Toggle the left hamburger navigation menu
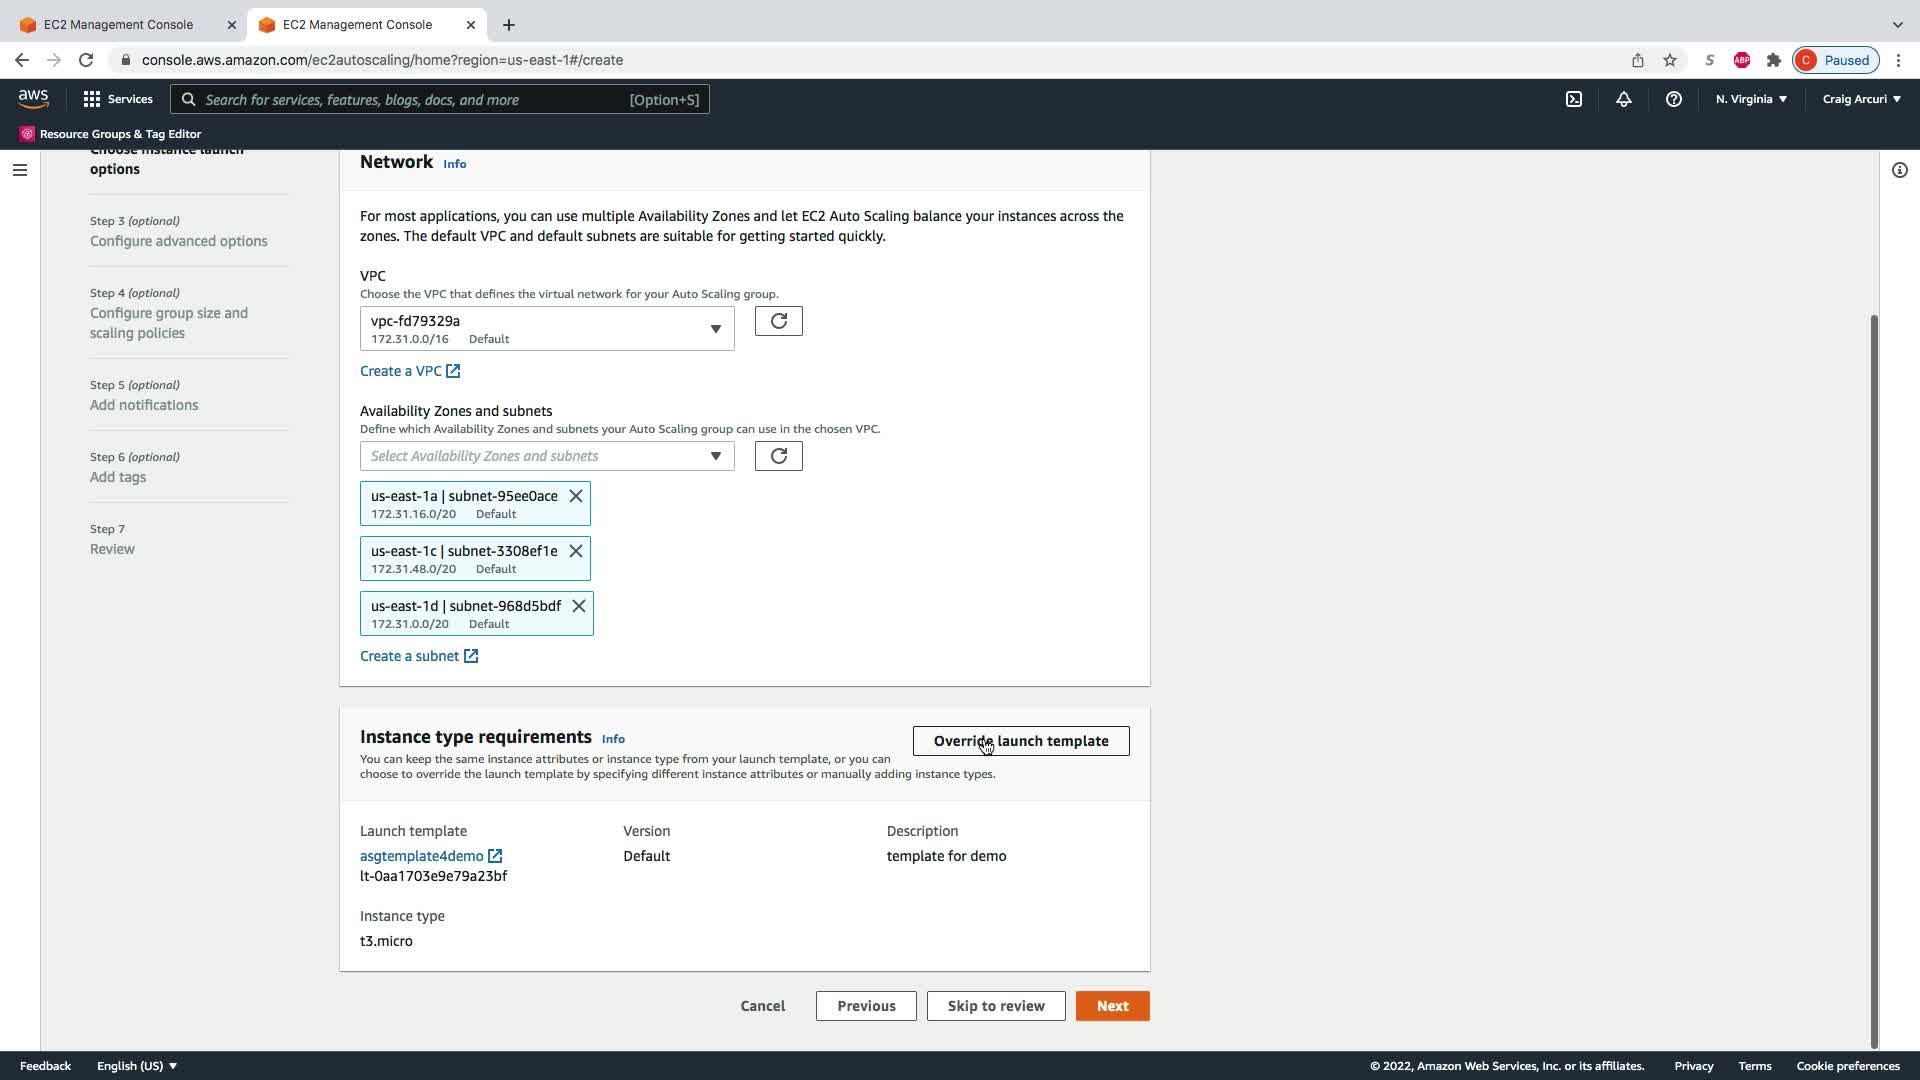 (x=19, y=170)
